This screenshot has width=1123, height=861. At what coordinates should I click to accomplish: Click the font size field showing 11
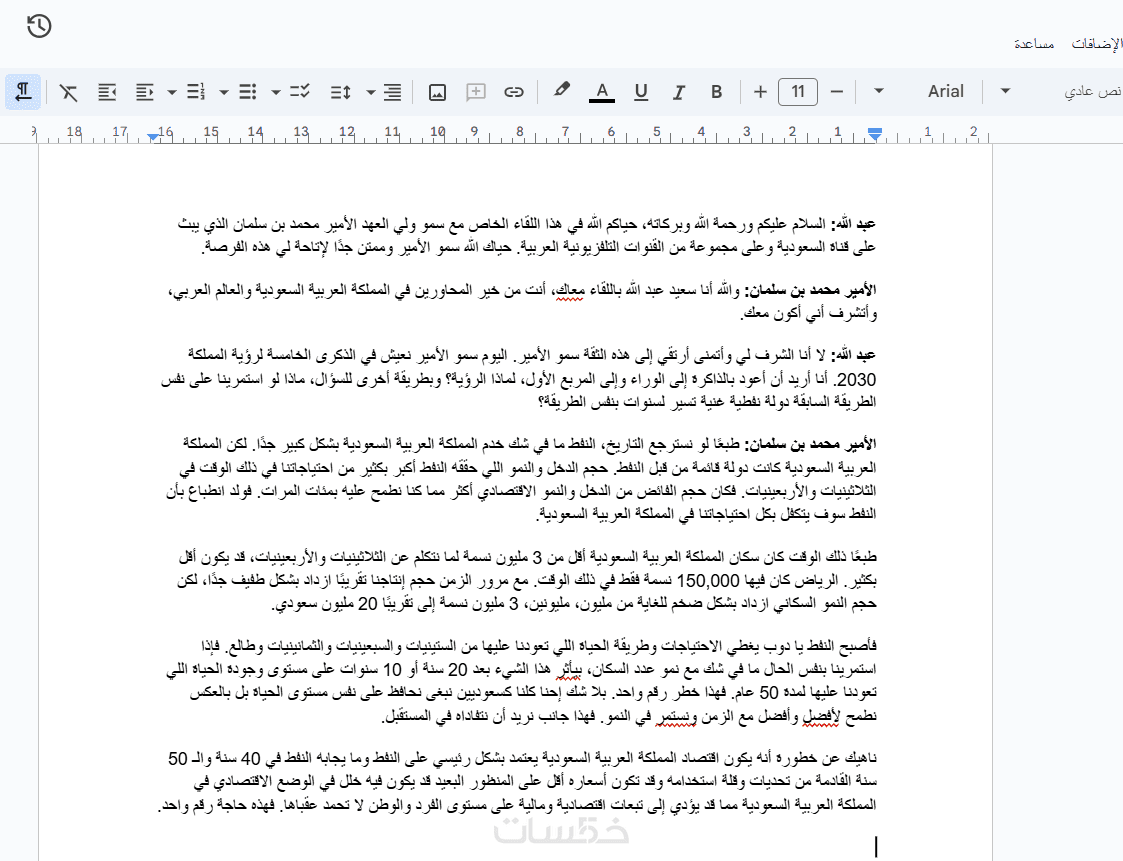(798, 92)
